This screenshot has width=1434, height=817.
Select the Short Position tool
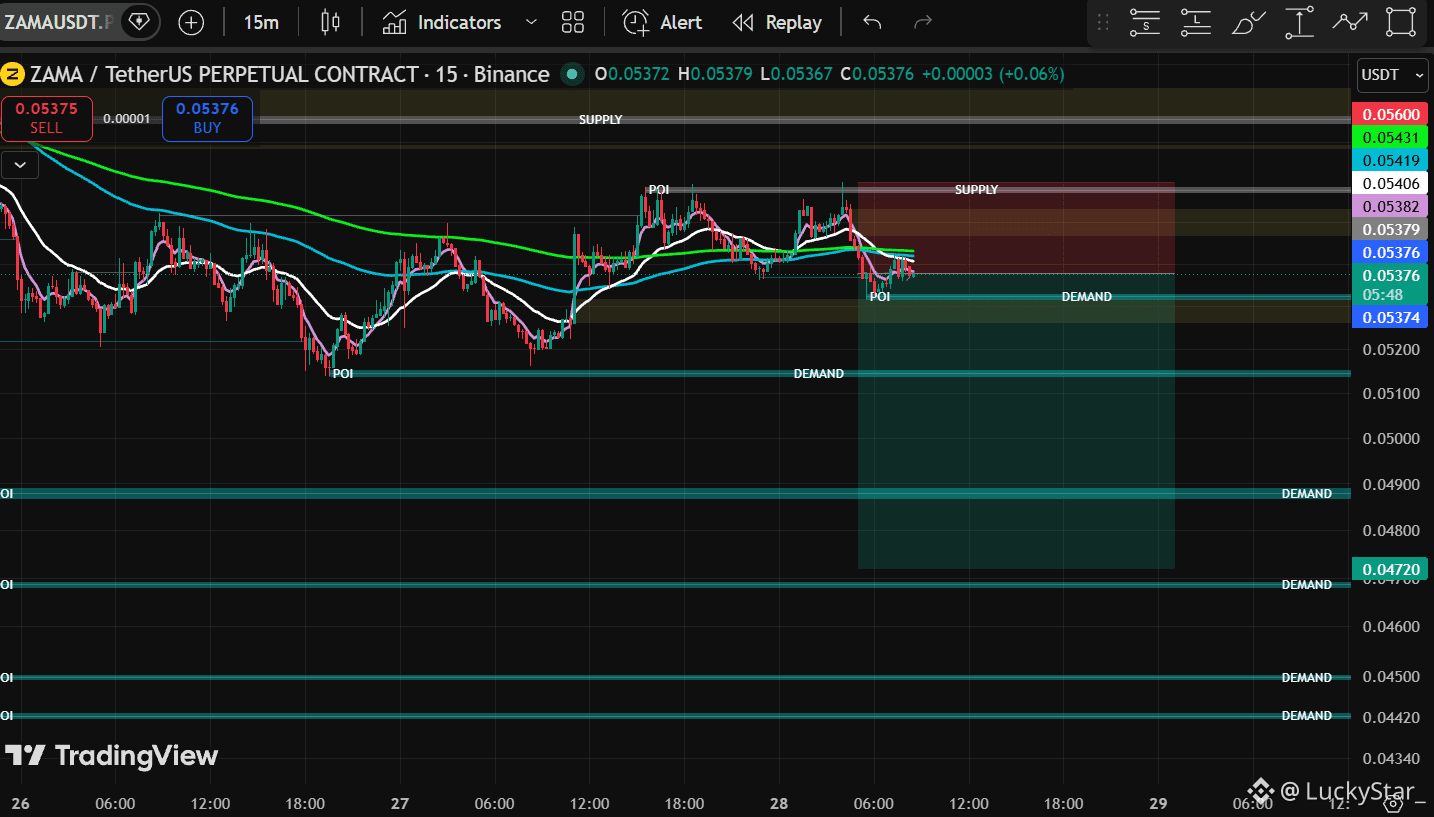(1145, 22)
